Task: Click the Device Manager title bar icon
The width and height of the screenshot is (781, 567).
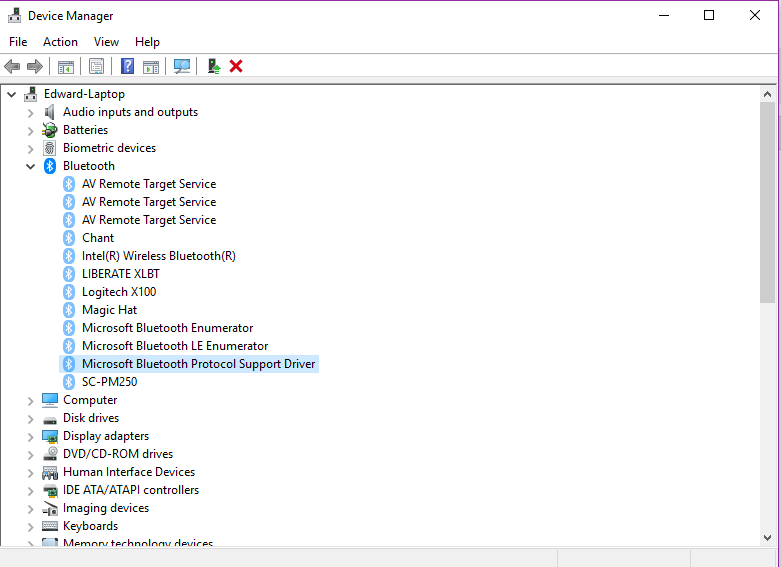Action: click(14, 15)
